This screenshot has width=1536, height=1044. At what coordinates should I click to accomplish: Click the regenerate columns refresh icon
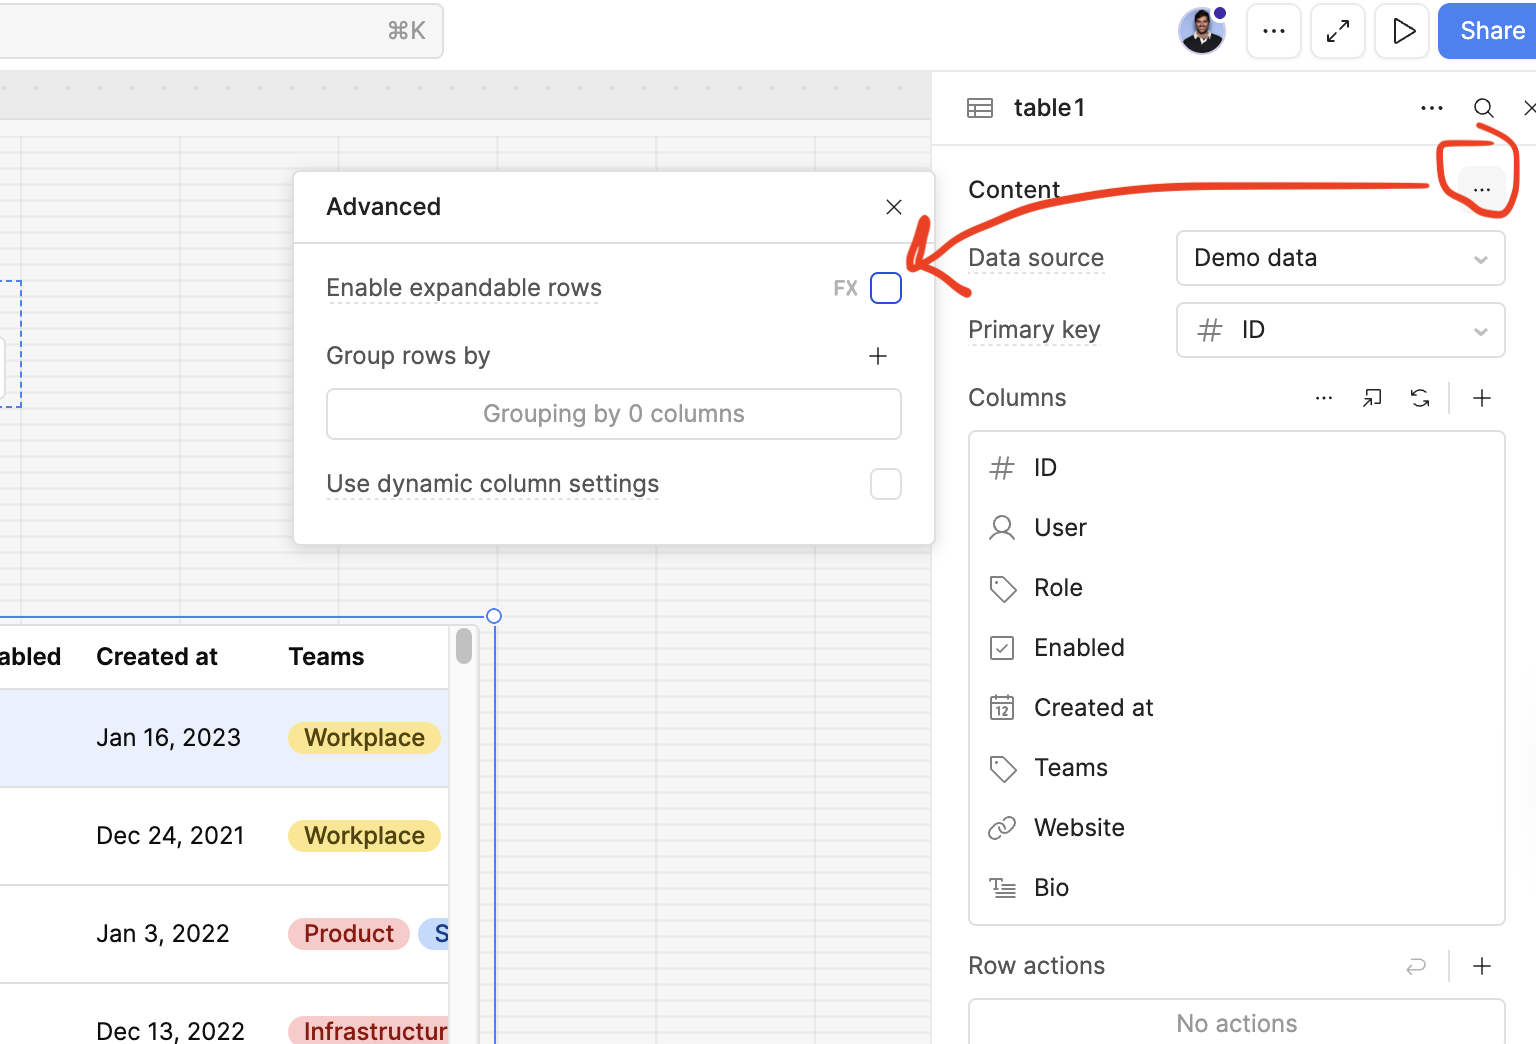click(1420, 398)
